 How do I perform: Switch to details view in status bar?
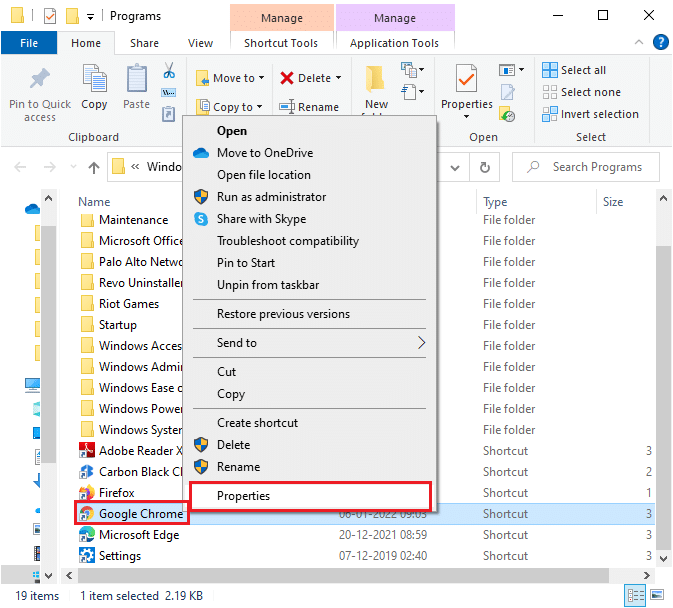coord(635,596)
